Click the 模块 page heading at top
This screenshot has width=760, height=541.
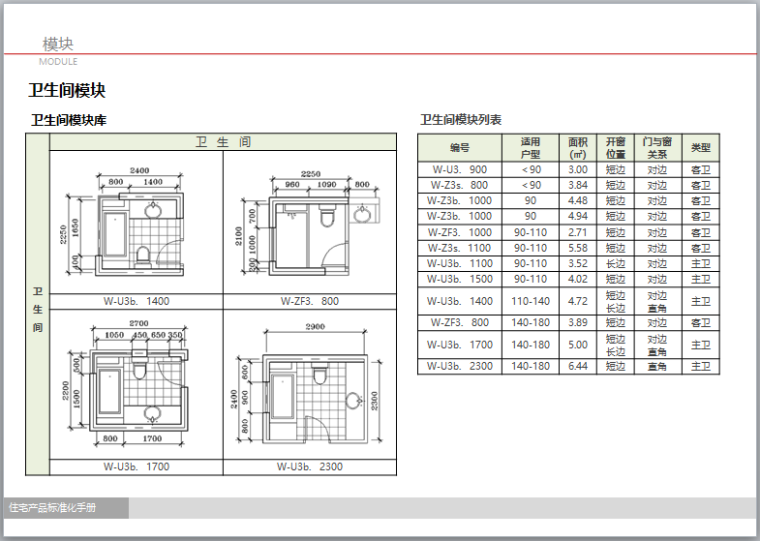pyautogui.click(x=57, y=44)
